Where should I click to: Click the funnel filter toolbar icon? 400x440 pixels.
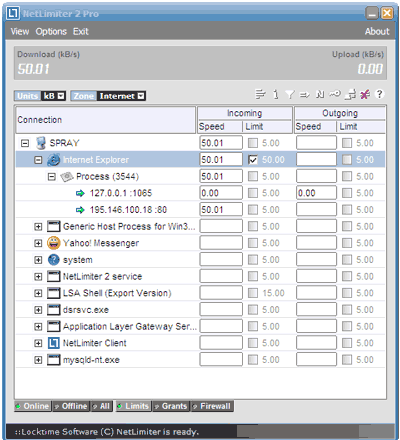pyautogui.click(x=290, y=95)
